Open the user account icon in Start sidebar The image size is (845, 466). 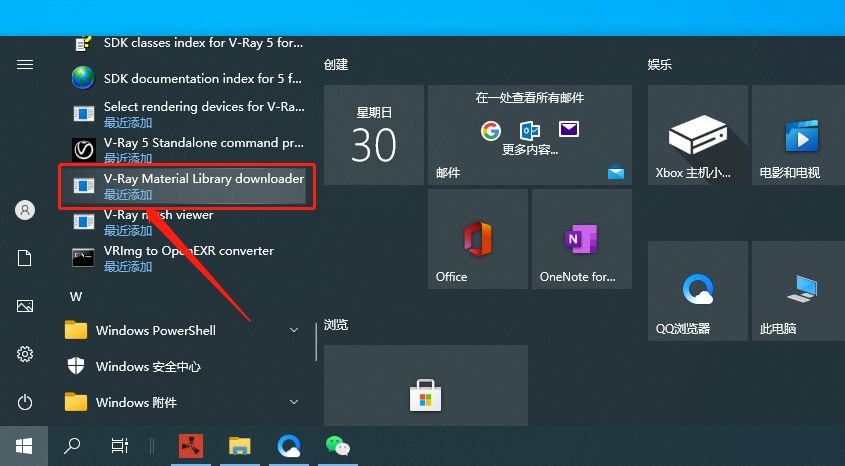[x=25, y=210]
